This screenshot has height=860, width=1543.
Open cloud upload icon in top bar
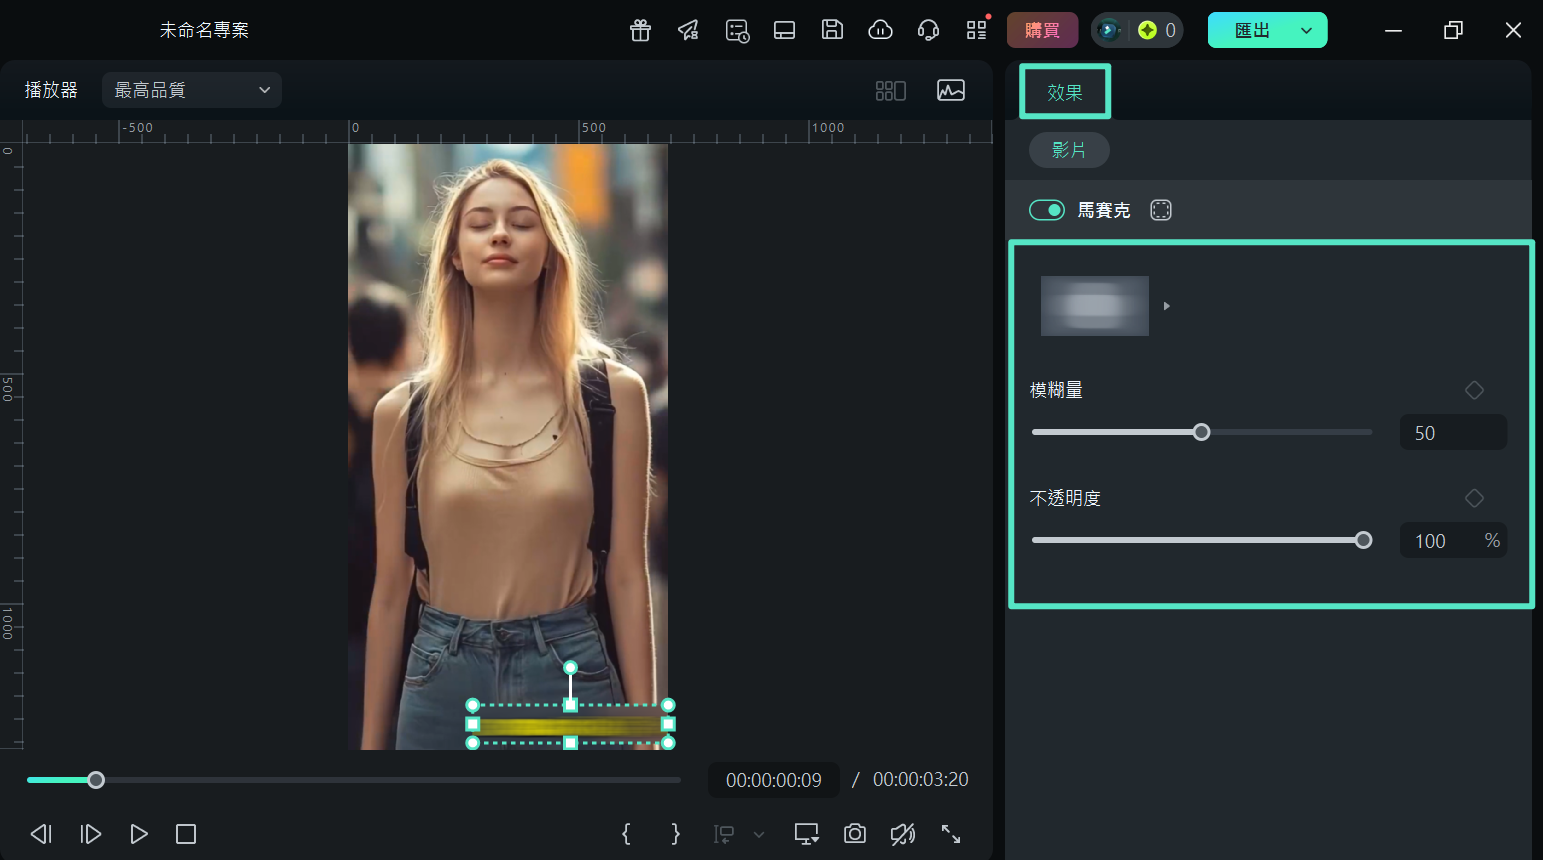click(880, 30)
